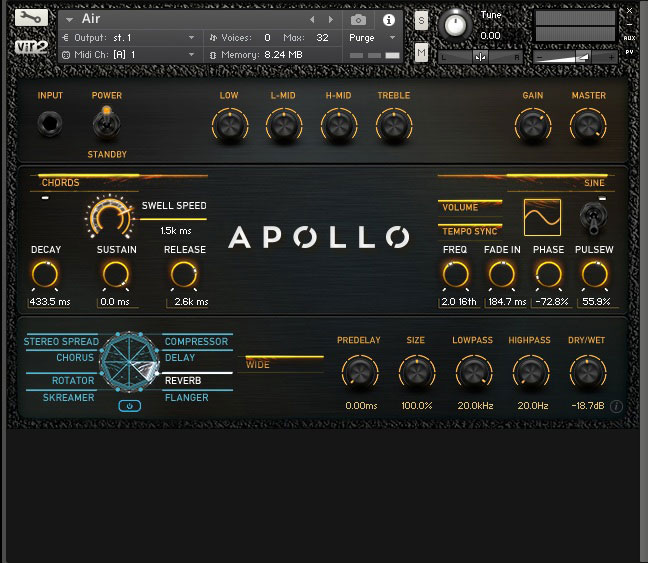Click the Swell Speed knob
Image resolution: width=648 pixels, height=563 pixels.
tap(110, 217)
